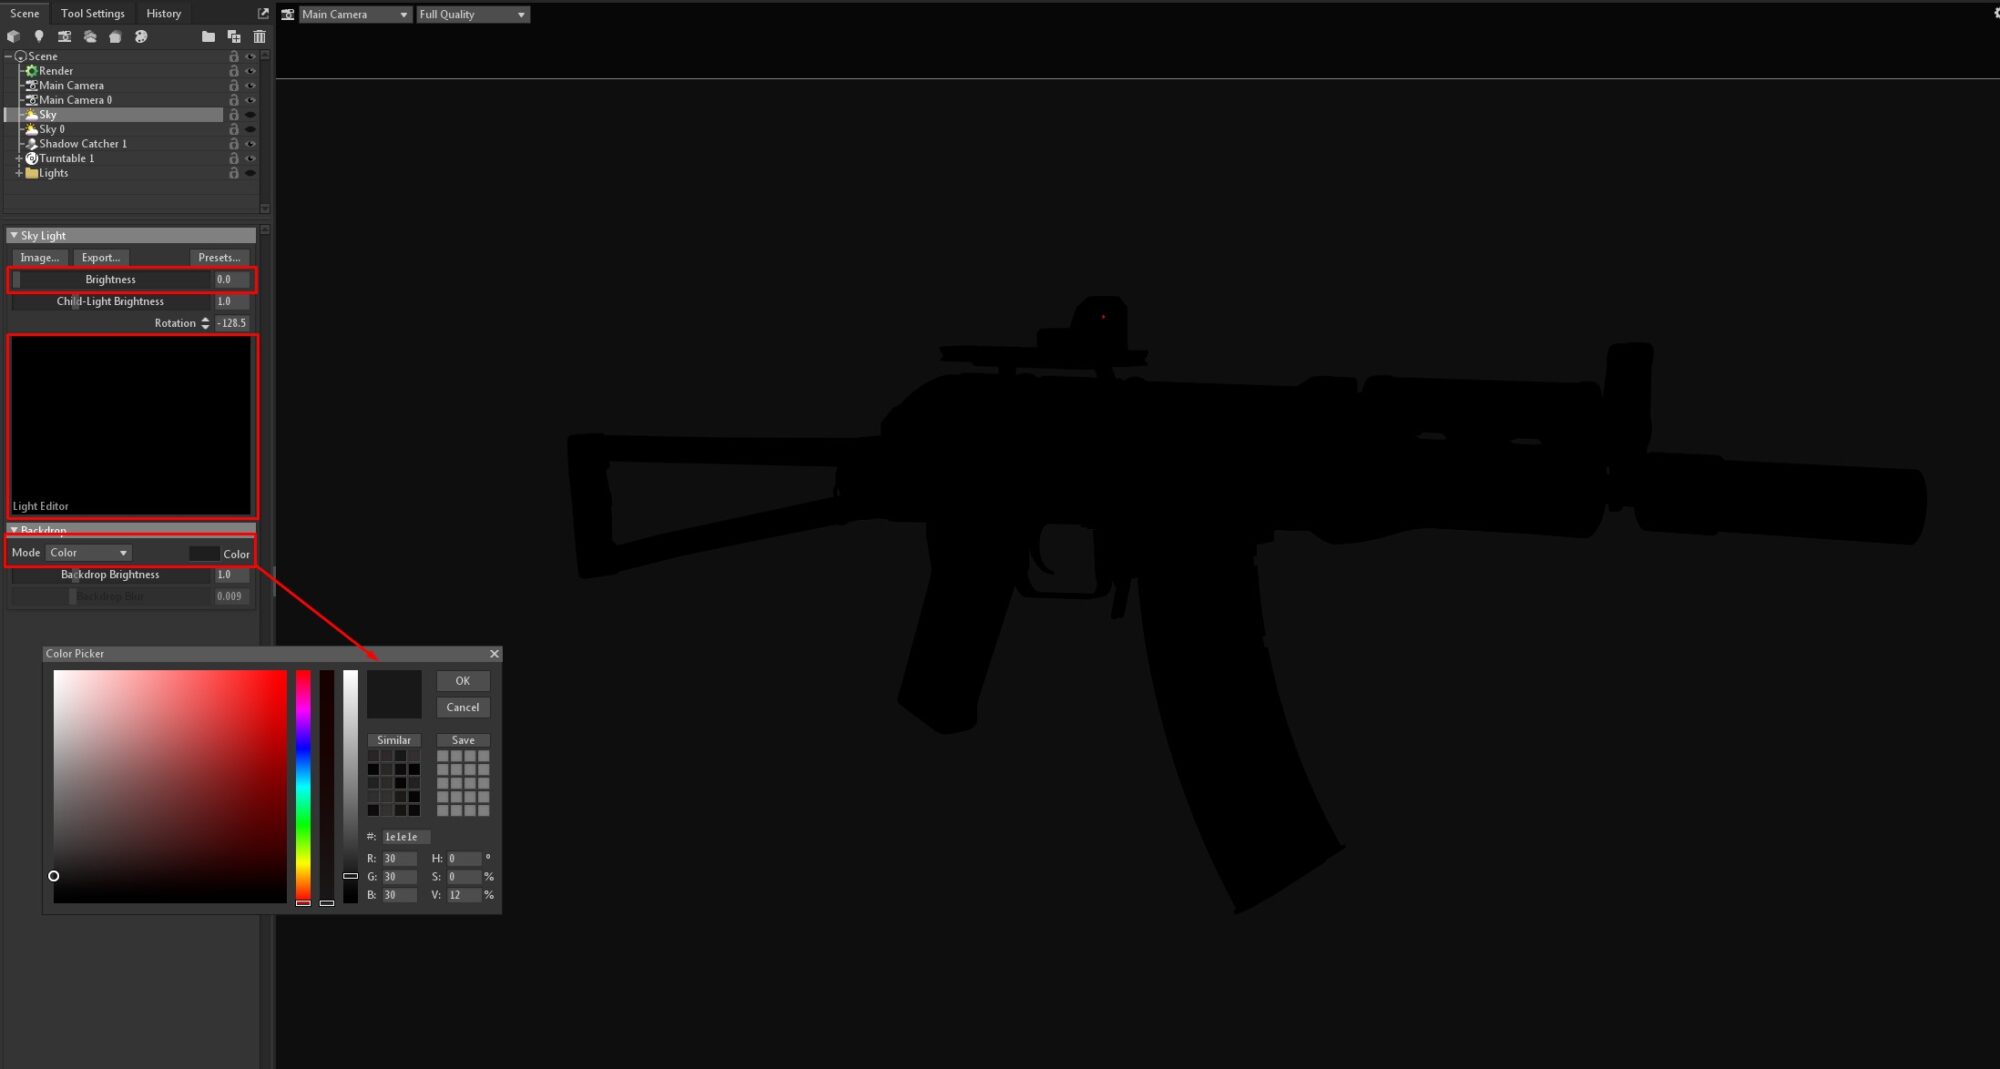Hide the Shadow Catcher 1 object

pyautogui.click(x=250, y=144)
